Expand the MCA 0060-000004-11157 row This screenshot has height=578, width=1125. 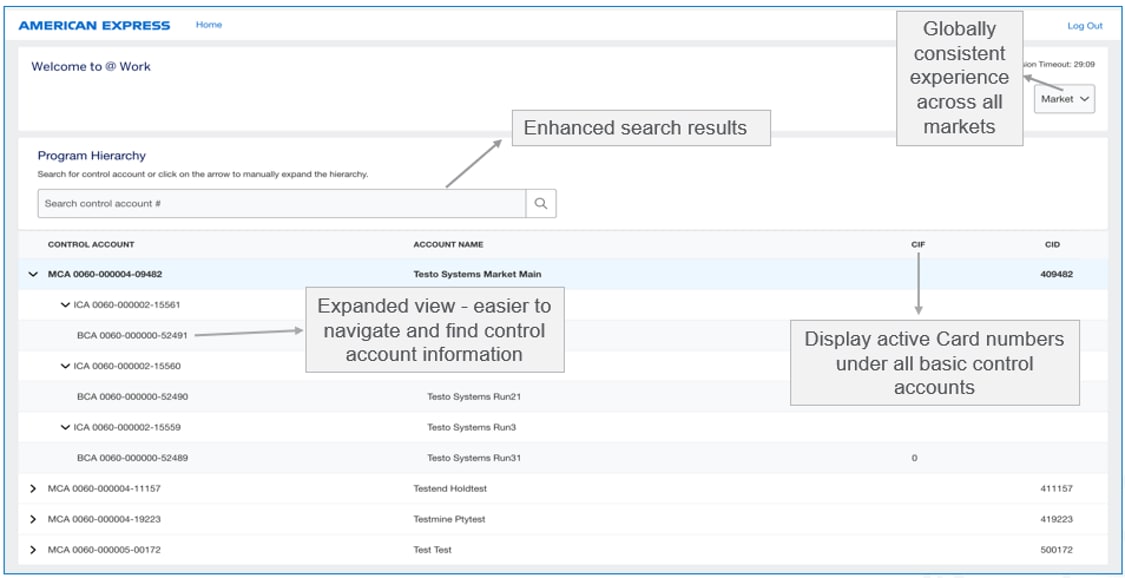point(34,489)
